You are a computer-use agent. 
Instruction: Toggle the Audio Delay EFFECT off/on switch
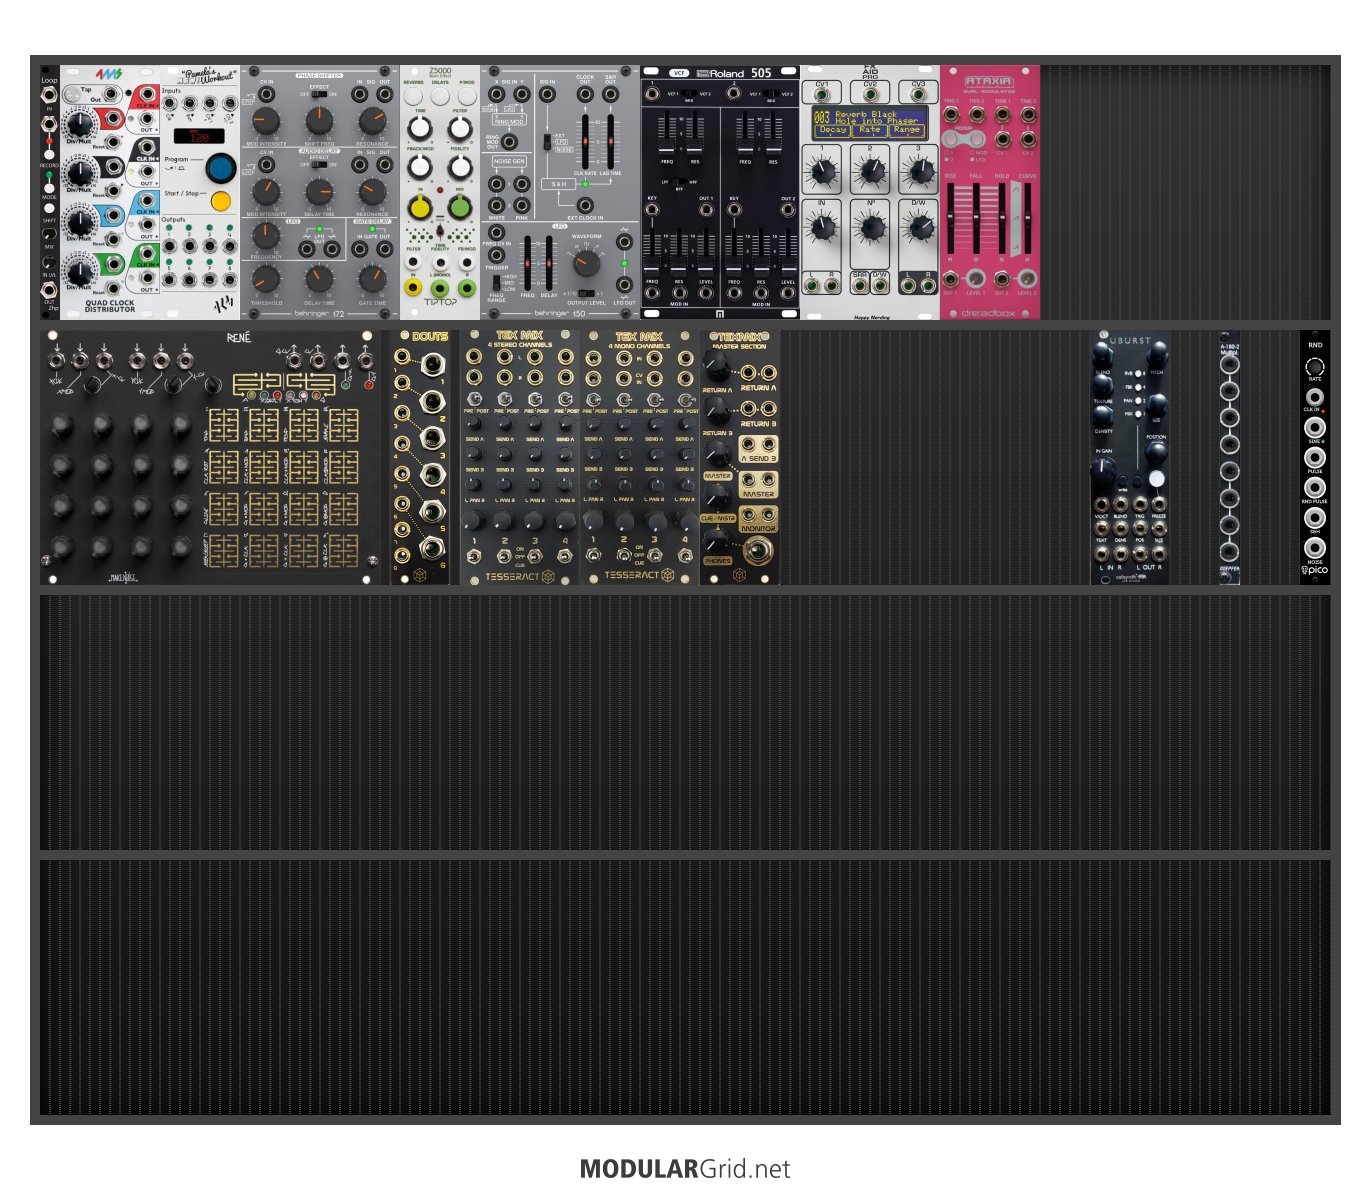click(x=319, y=165)
